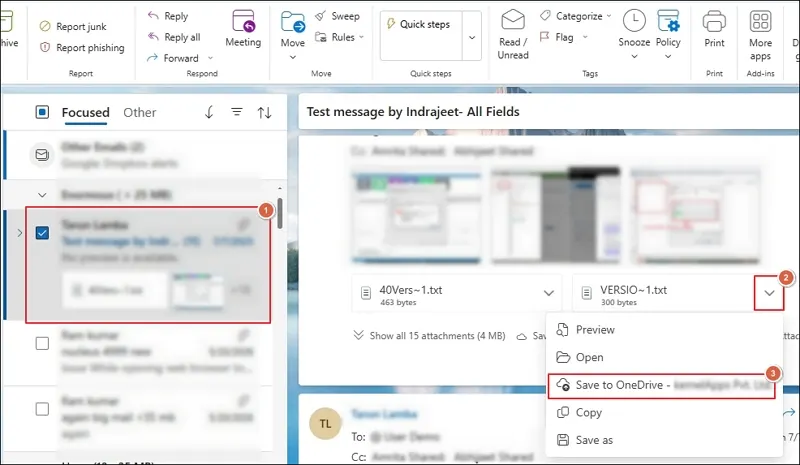This screenshot has height=465, width=800.
Task: Expand the Policy dropdown chevron
Action: pyautogui.click(x=668, y=57)
